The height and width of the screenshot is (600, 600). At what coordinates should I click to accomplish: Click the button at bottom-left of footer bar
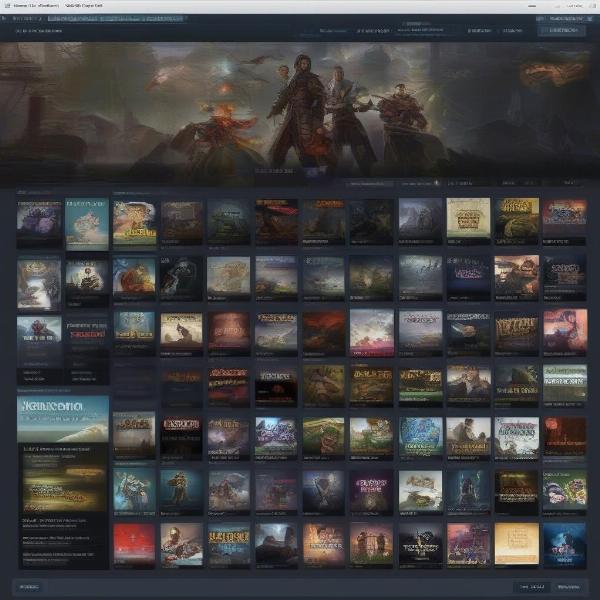coord(29,587)
